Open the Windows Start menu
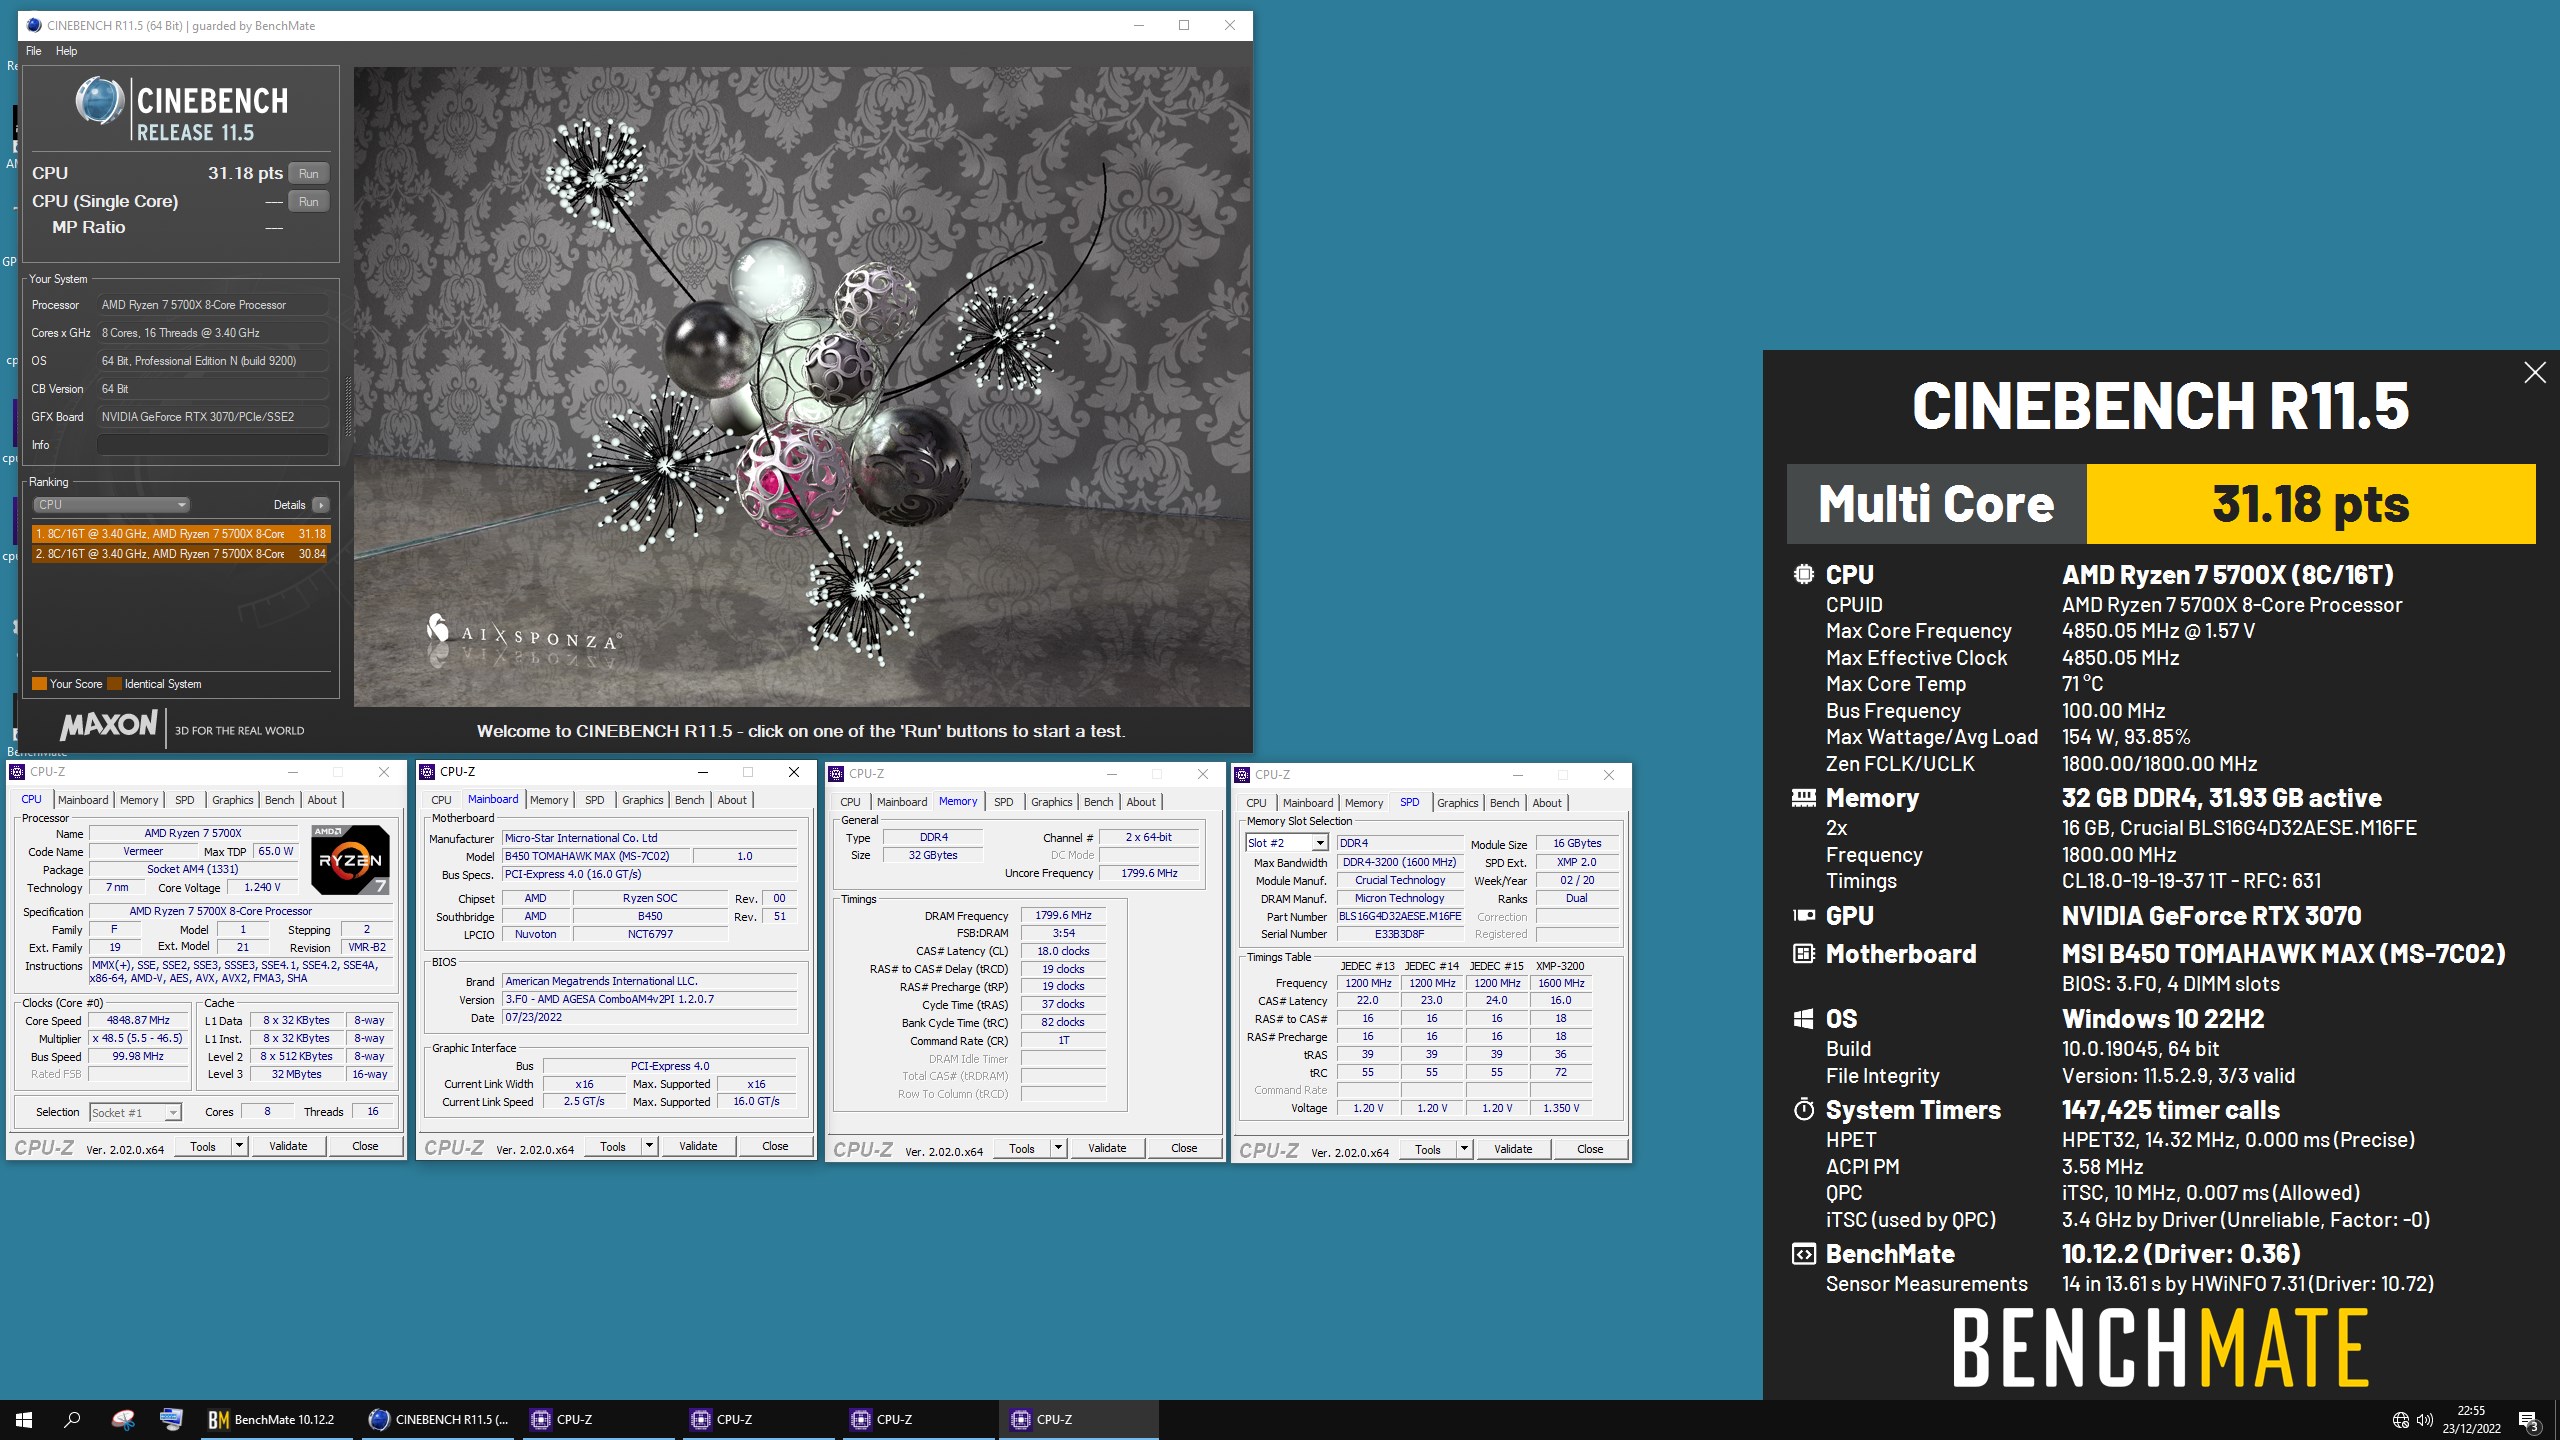 pyautogui.click(x=24, y=1419)
